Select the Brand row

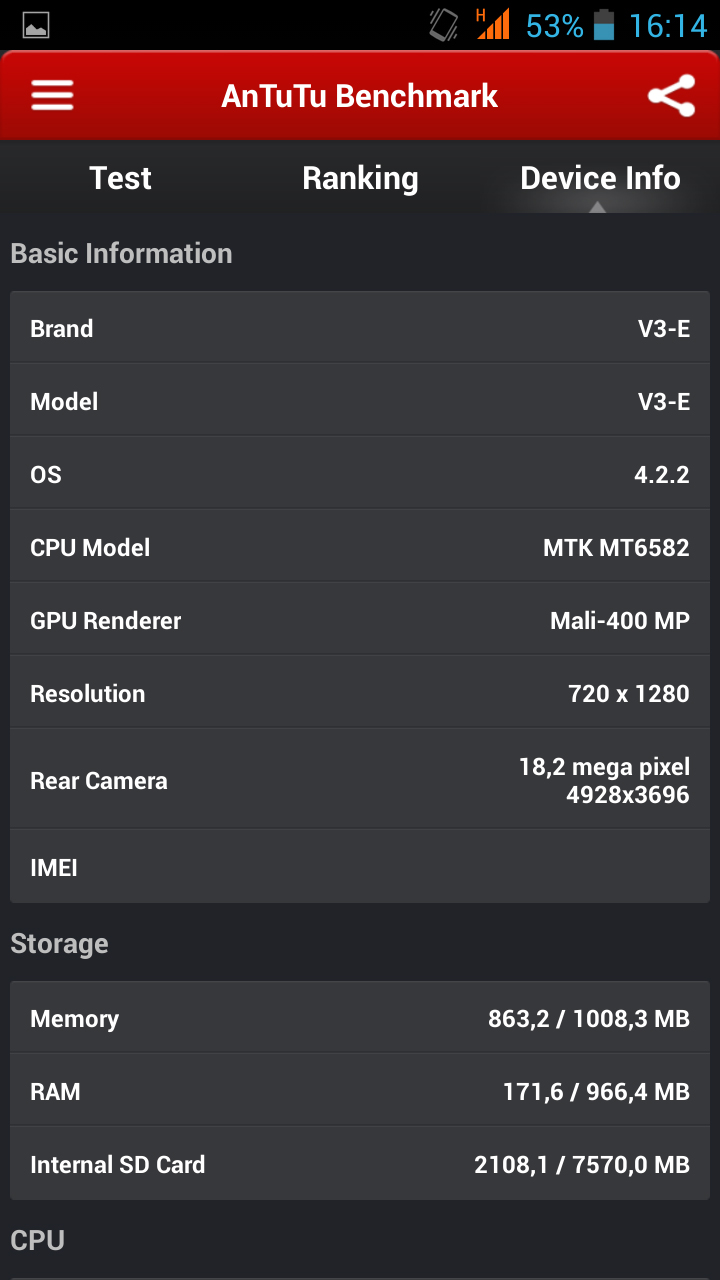(360, 328)
